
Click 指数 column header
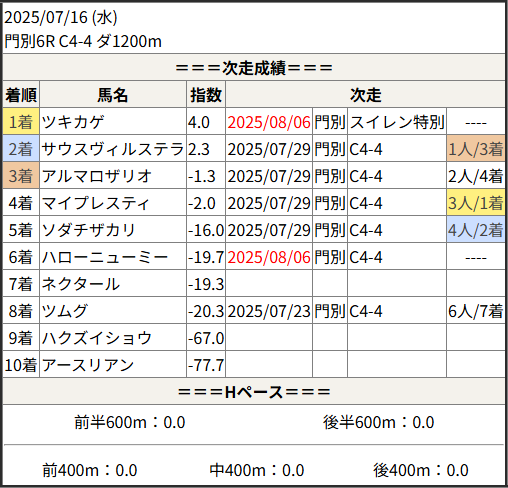(206, 95)
